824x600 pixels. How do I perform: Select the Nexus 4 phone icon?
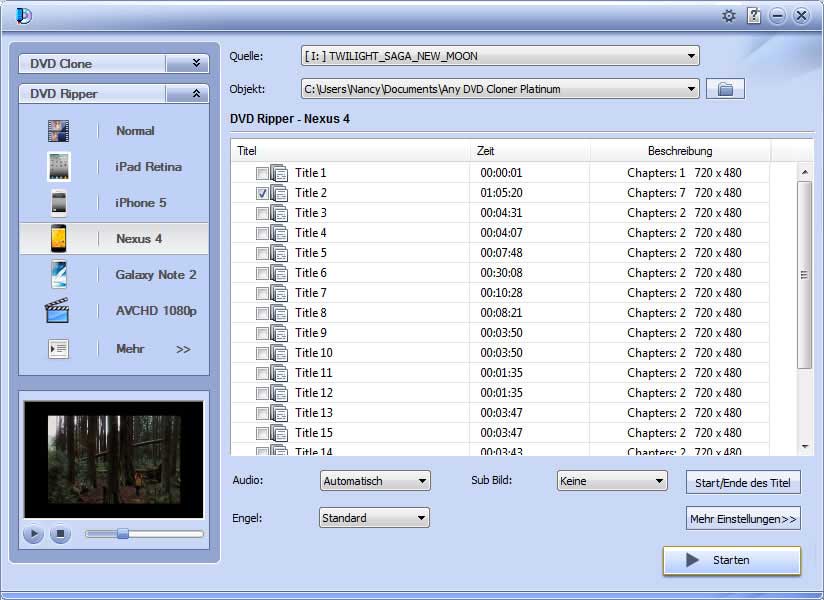58,239
